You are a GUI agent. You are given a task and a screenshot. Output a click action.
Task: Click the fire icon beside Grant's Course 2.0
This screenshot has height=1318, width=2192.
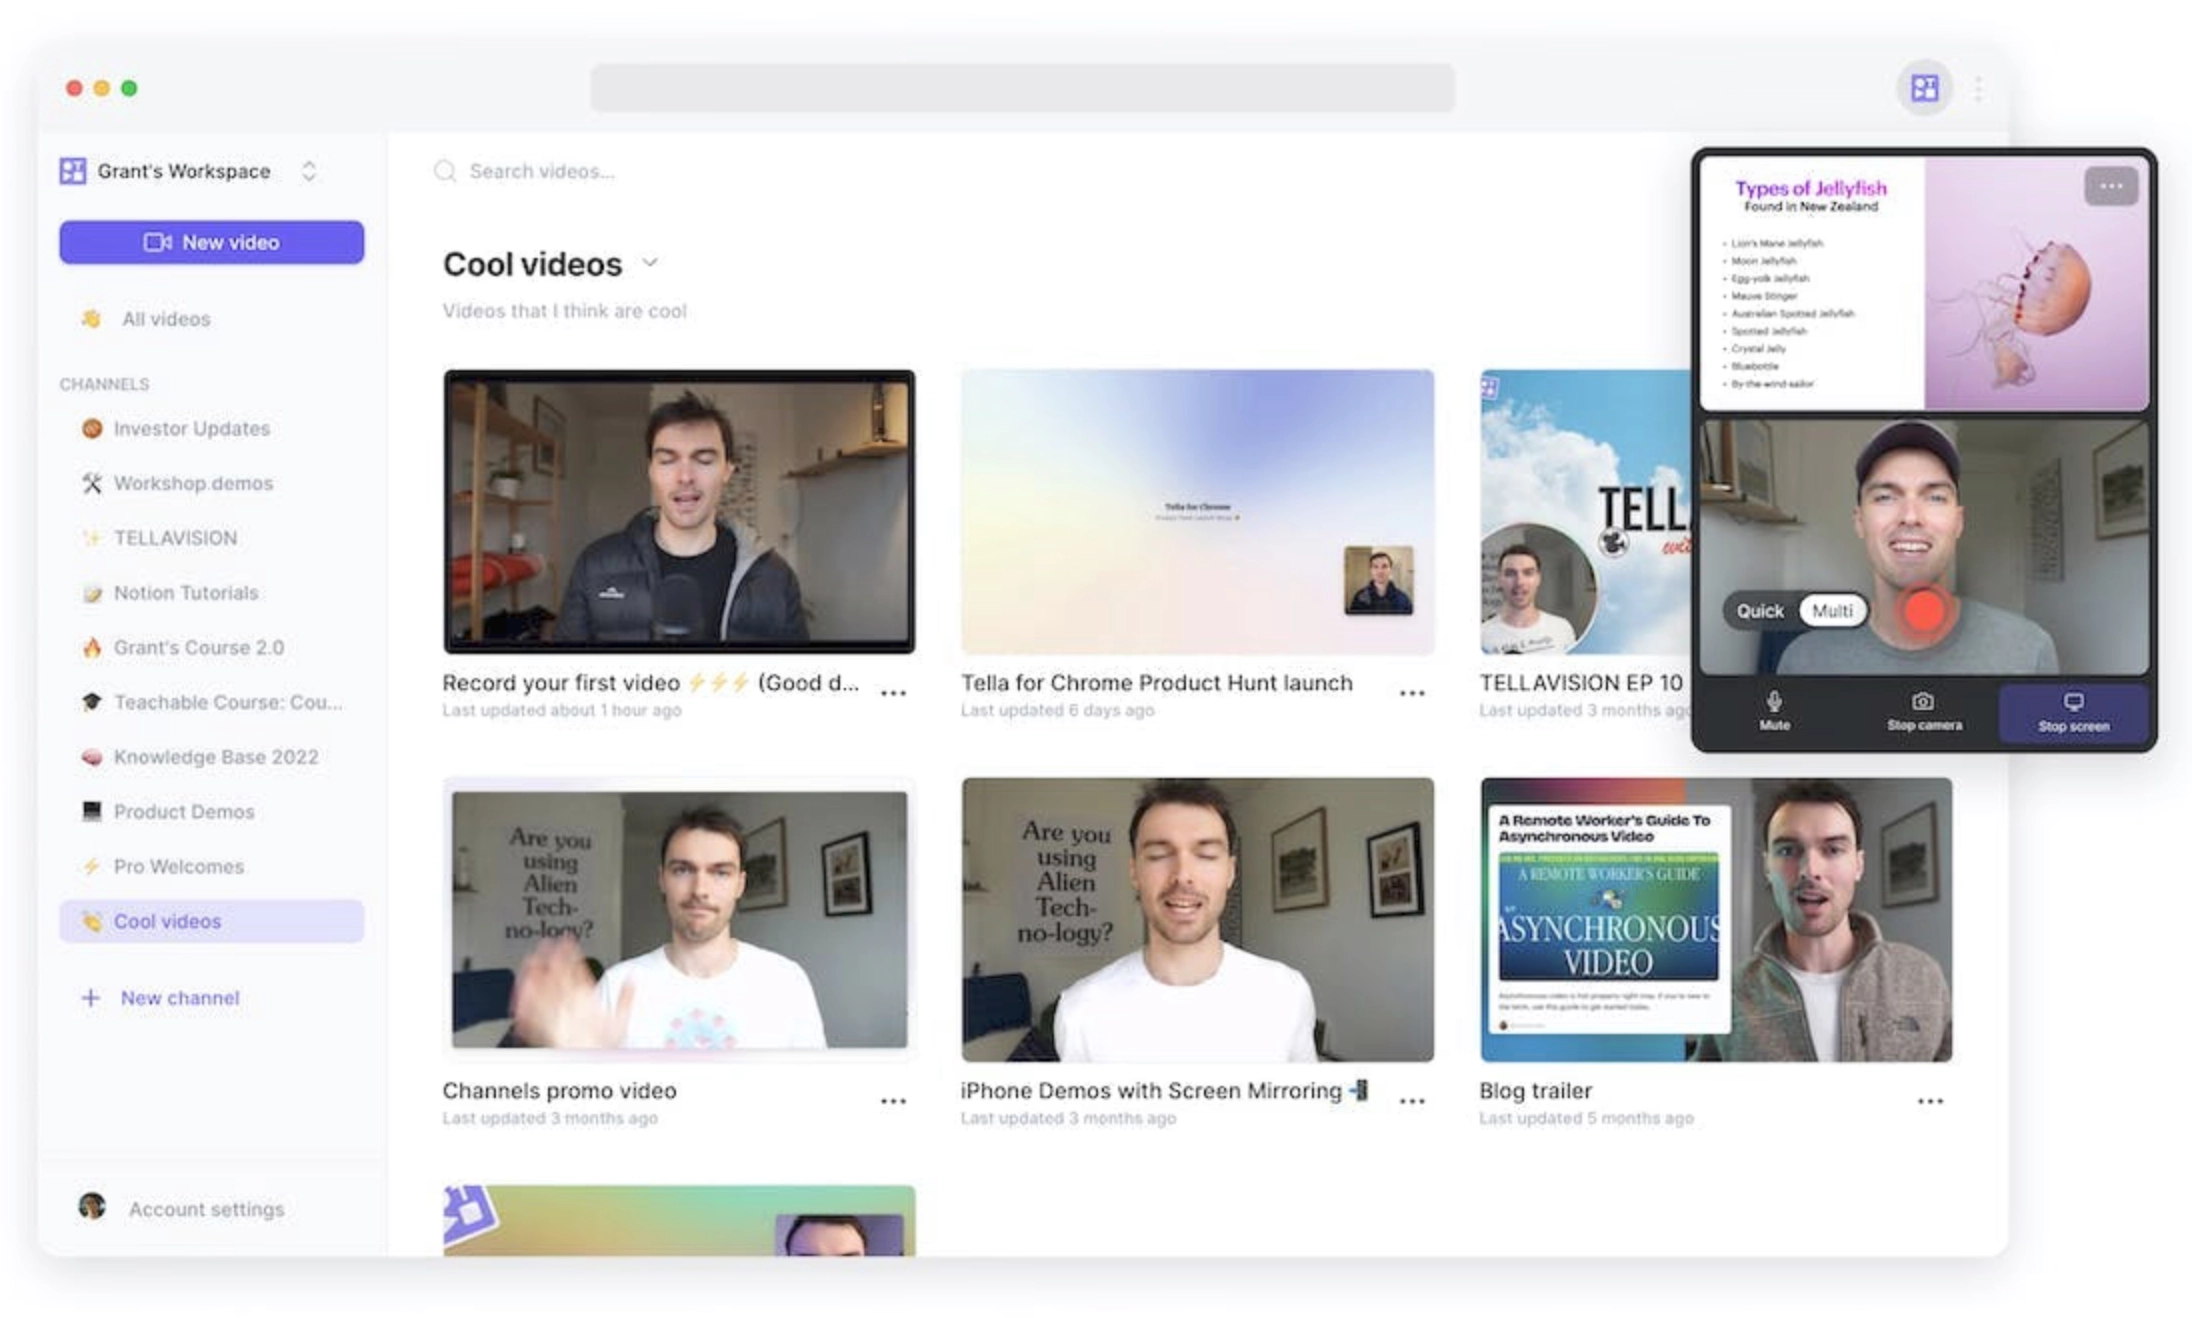[92, 647]
